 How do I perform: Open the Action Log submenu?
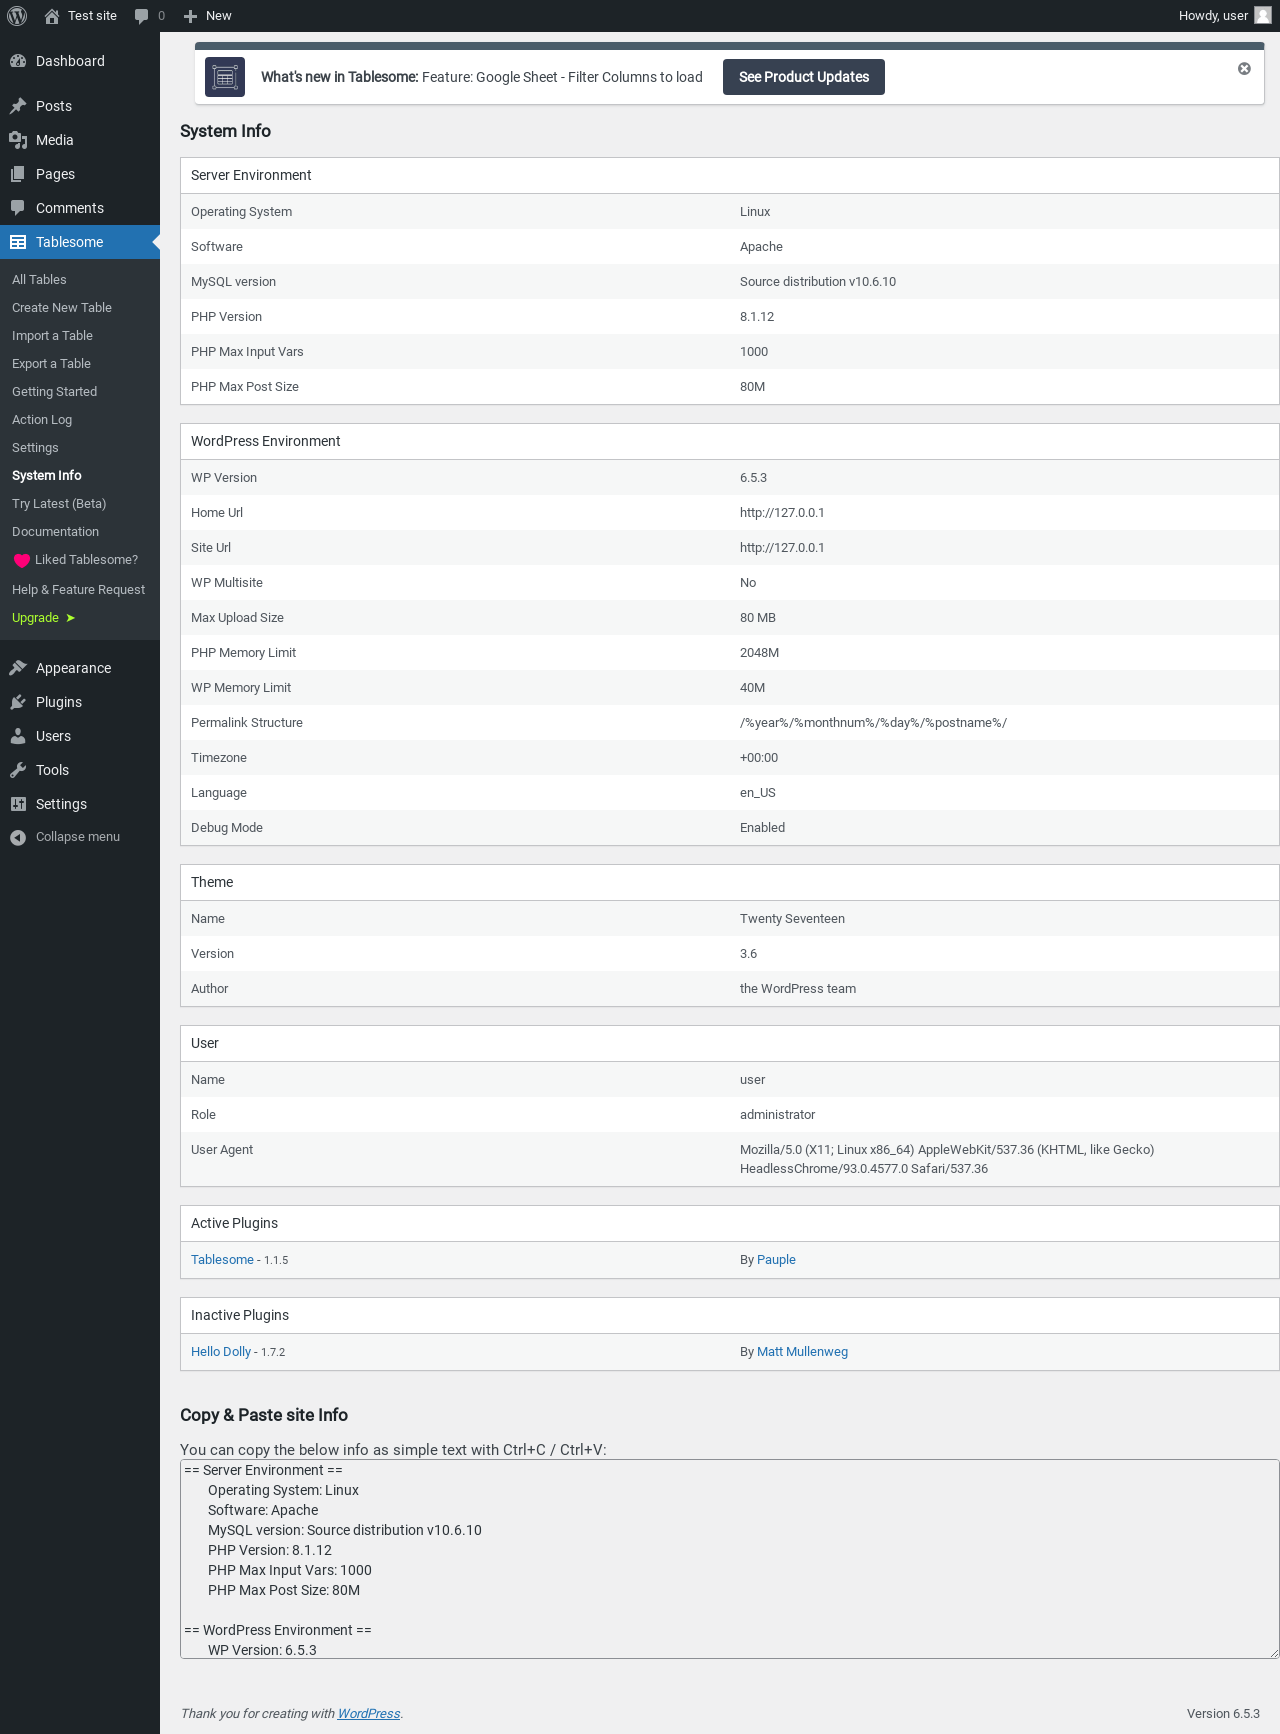(42, 420)
